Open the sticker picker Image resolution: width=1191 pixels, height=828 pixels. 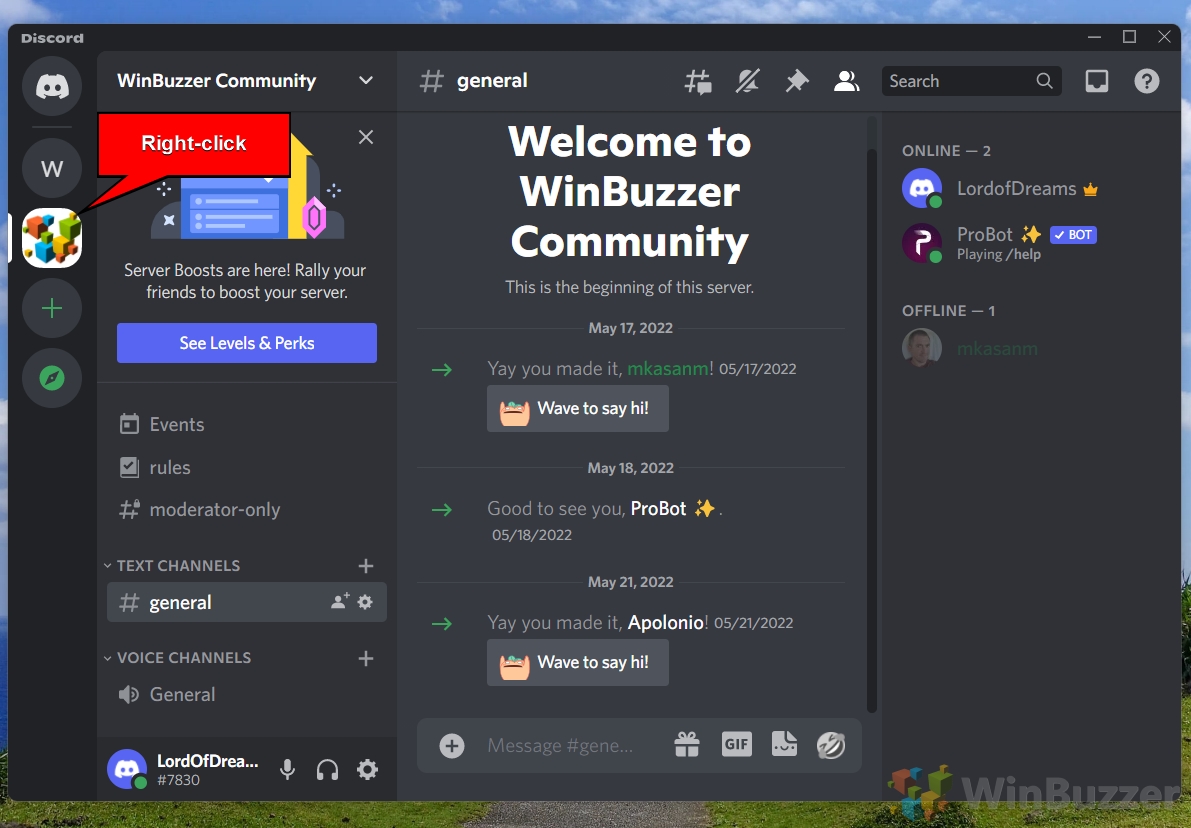point(784,745)
